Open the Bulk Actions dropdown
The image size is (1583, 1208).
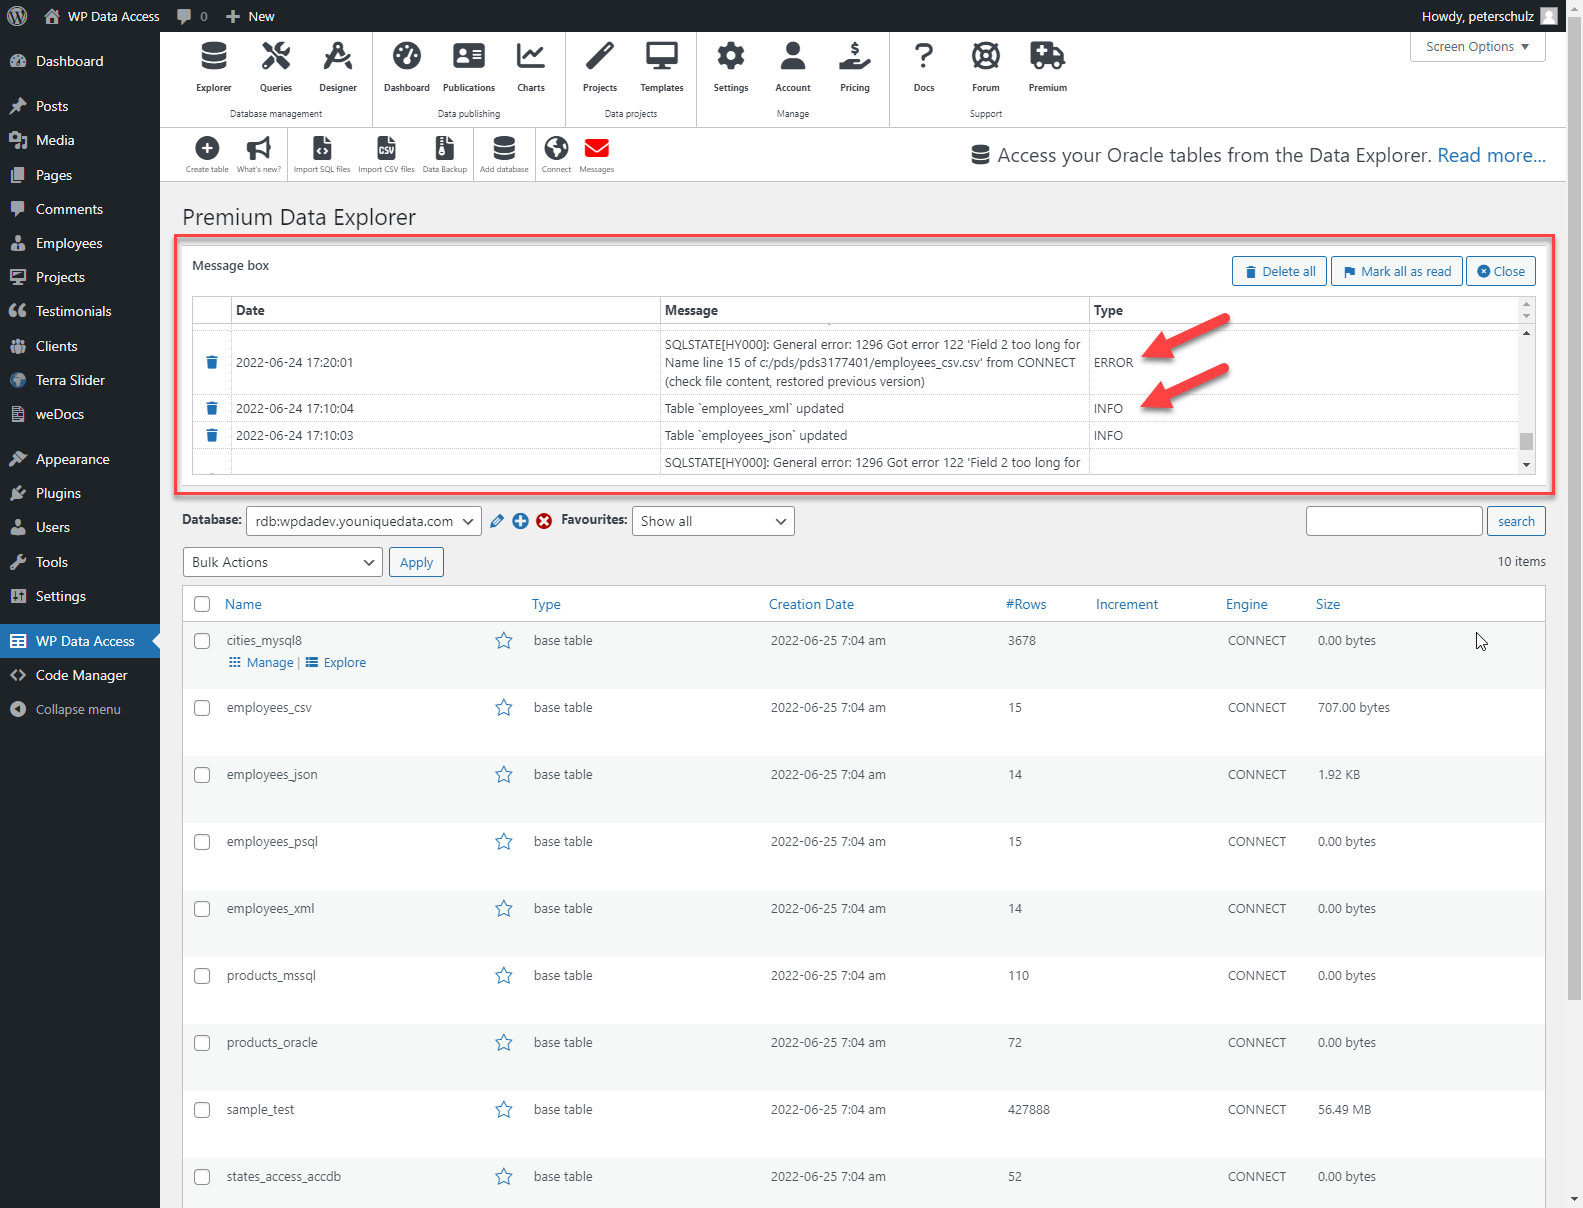(x=283, y=562)
